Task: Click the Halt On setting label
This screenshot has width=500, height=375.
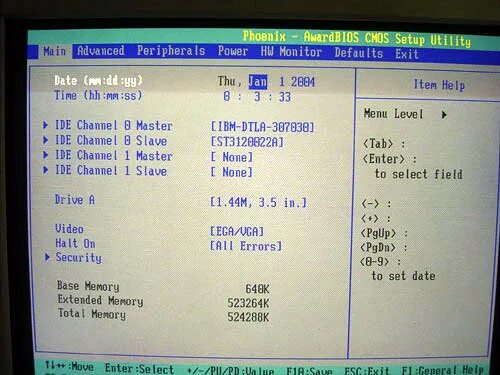Action: pyautogui.click(x=75, y=243)
